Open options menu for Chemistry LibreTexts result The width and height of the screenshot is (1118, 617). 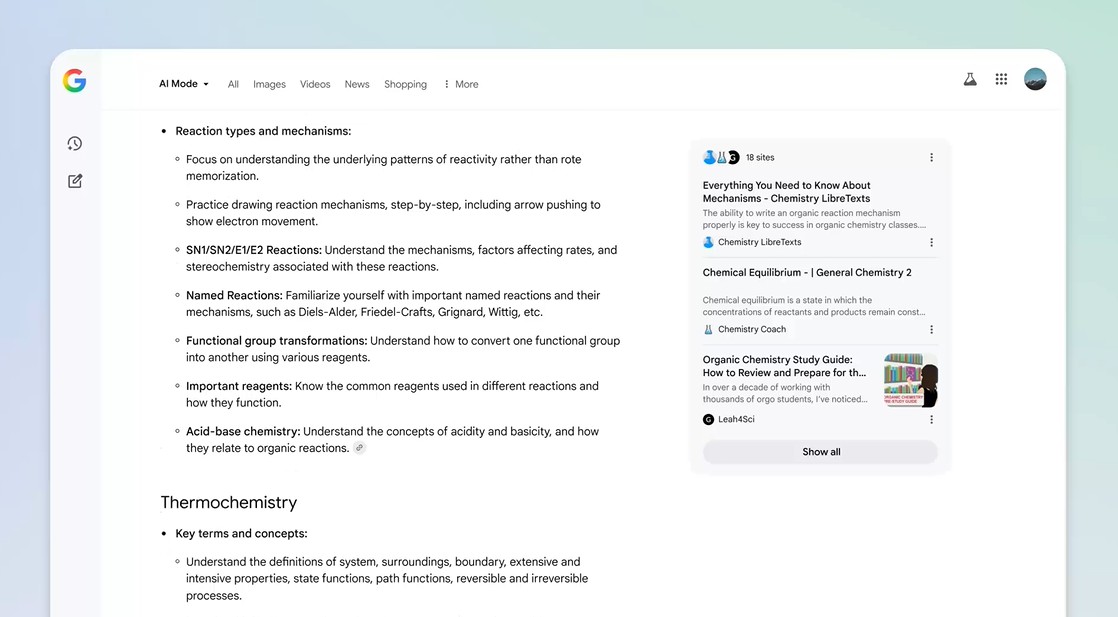point(931,242)
